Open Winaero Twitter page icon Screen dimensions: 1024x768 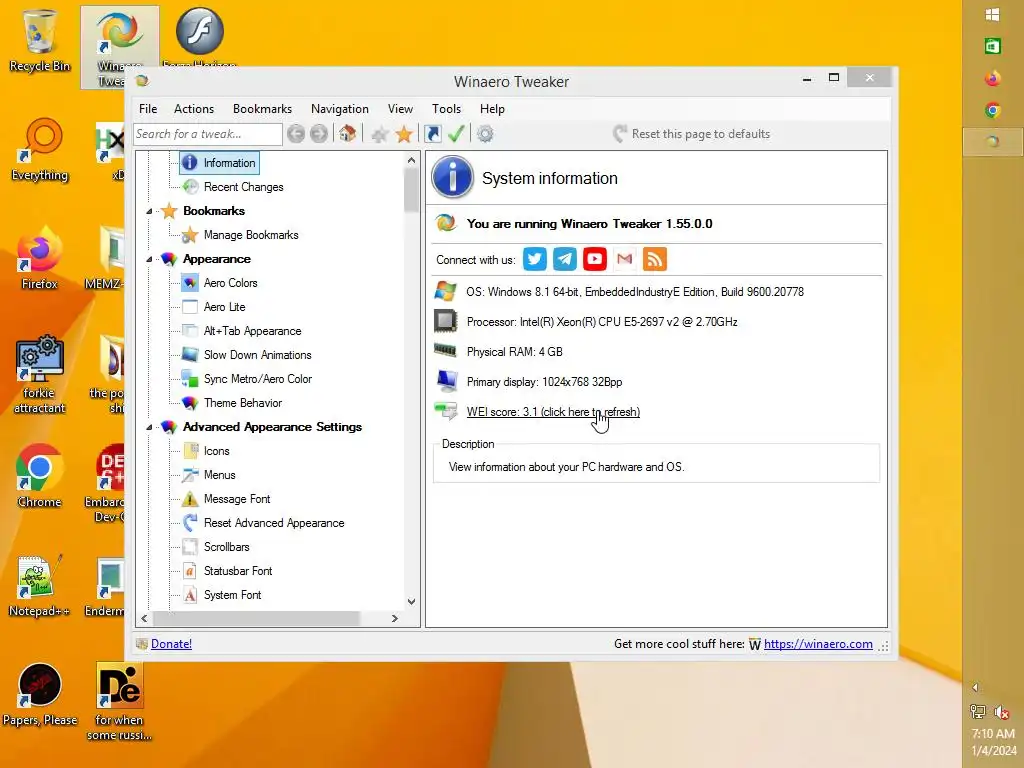[x=534, y=259]
